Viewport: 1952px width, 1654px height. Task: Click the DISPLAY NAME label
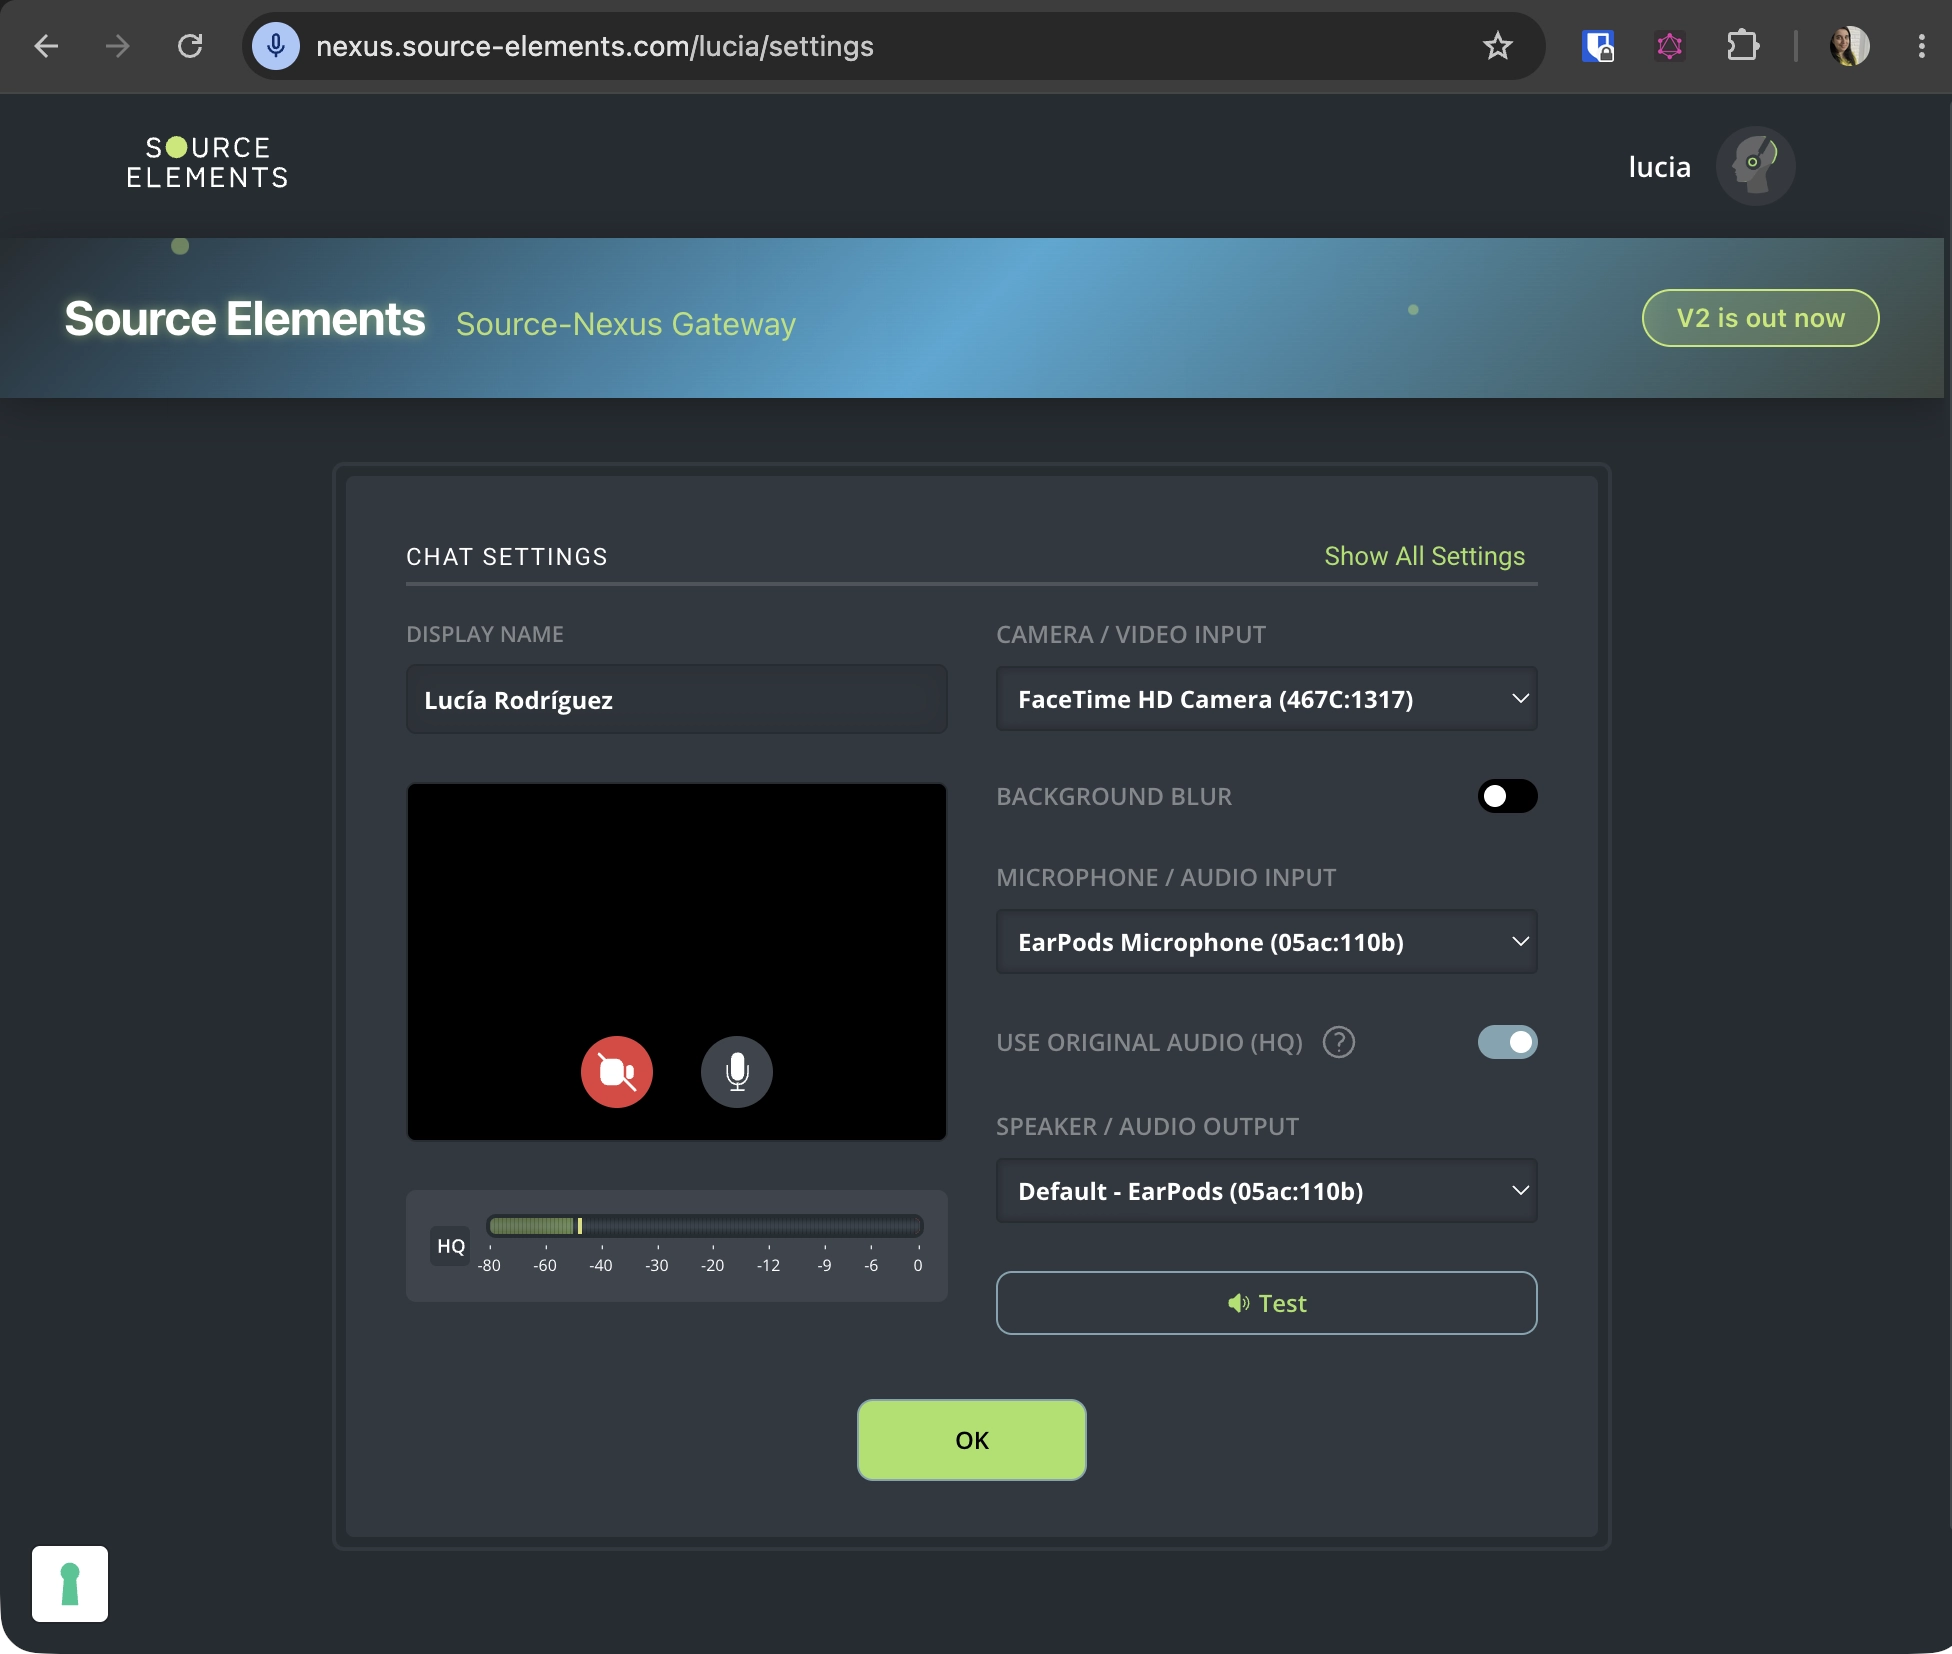click(x=485, y=634)
